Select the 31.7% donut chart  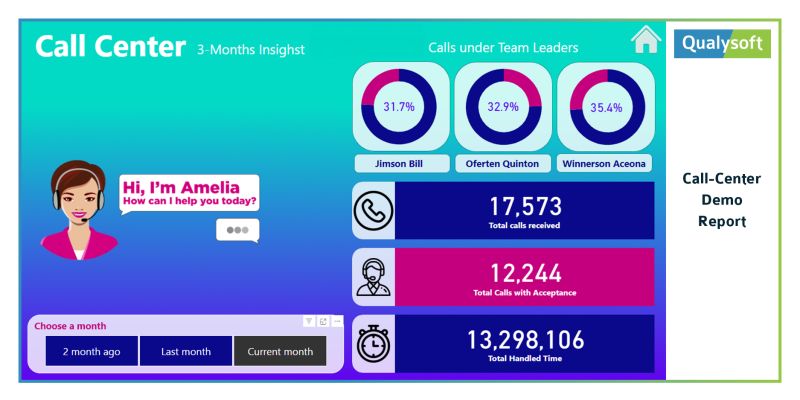(x=399, y=107)
